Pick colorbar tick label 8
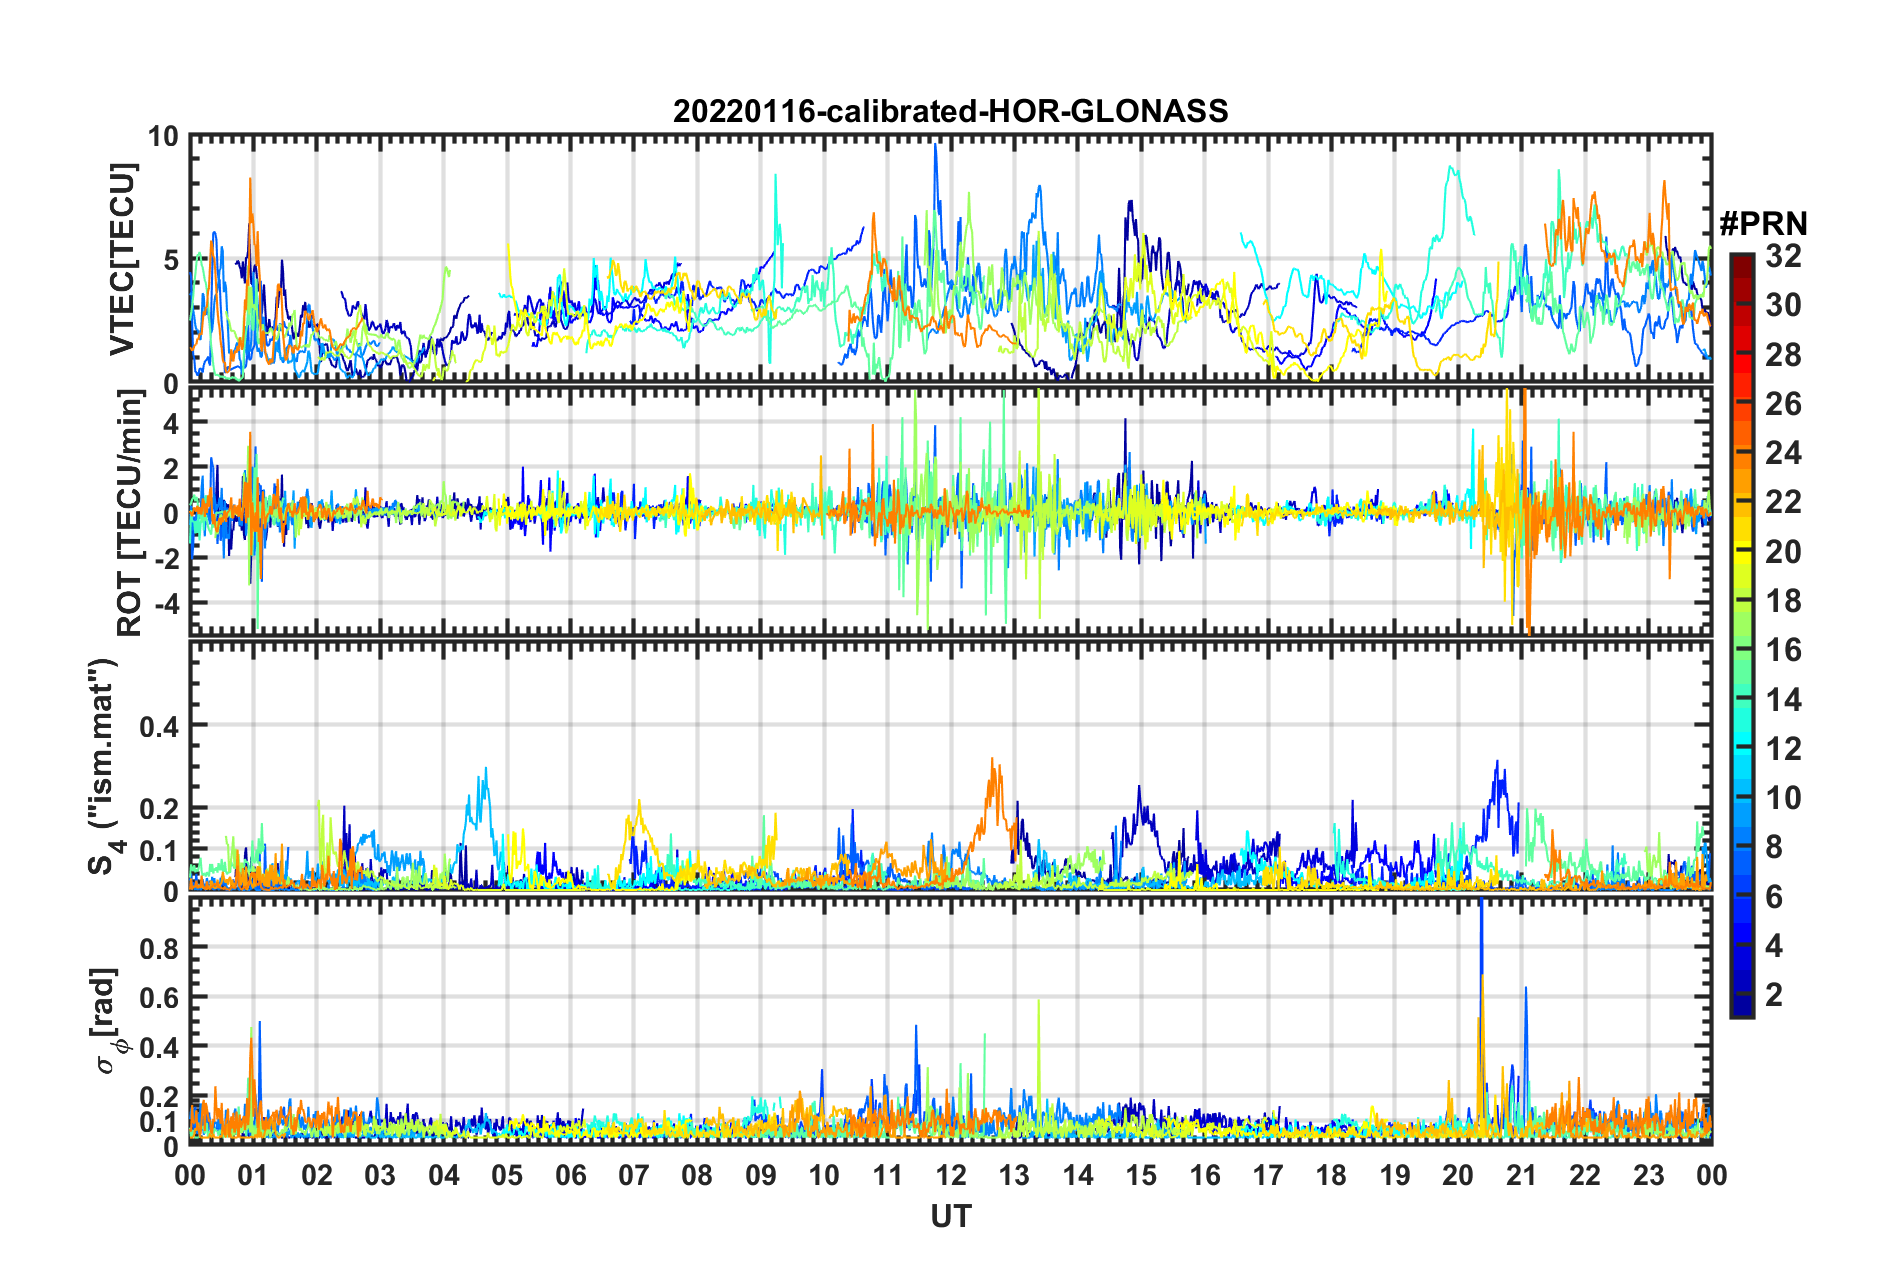The image size is (1902, 1272). pos(1774,847)
